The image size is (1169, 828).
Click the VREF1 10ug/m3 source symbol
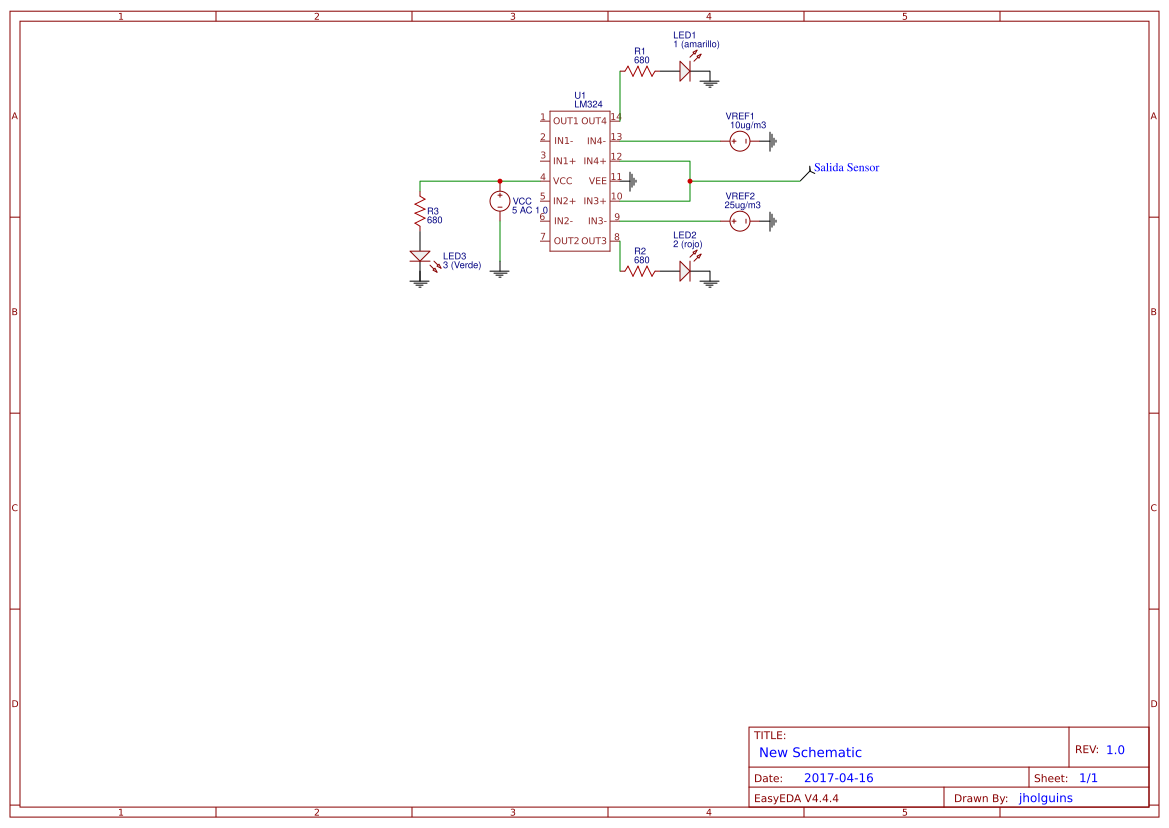click(740, 141)
